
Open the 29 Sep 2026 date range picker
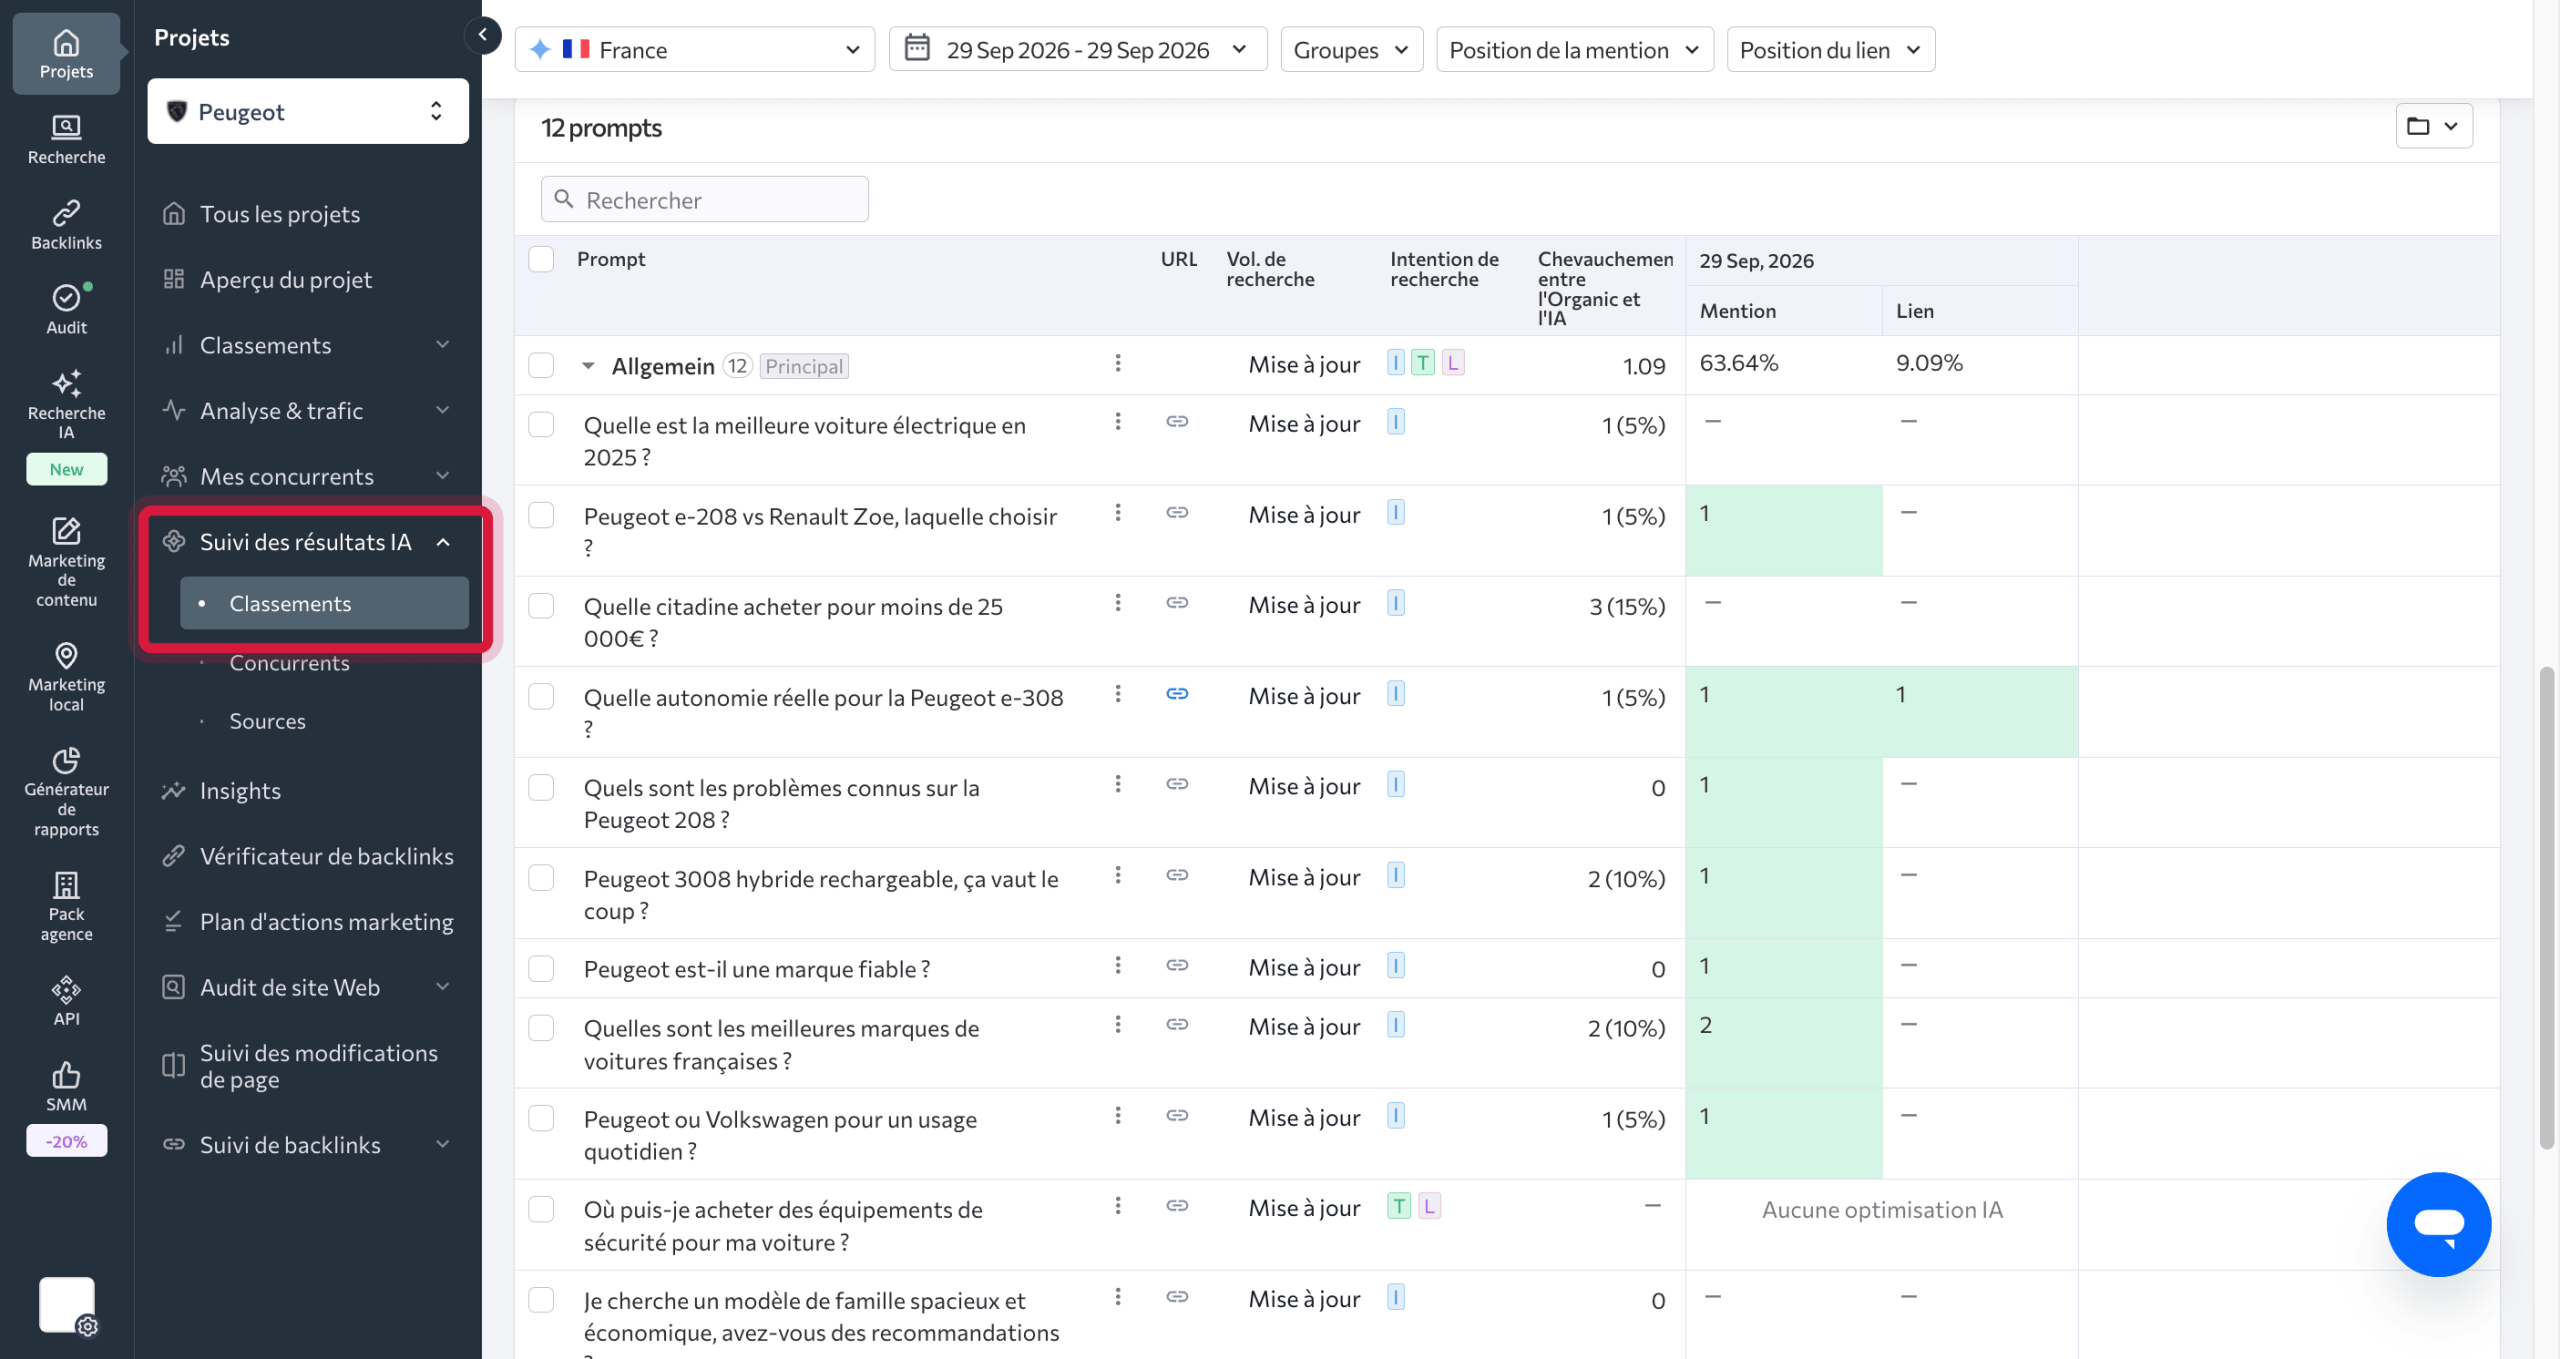pyautogui.click(x=1078, y=49)
